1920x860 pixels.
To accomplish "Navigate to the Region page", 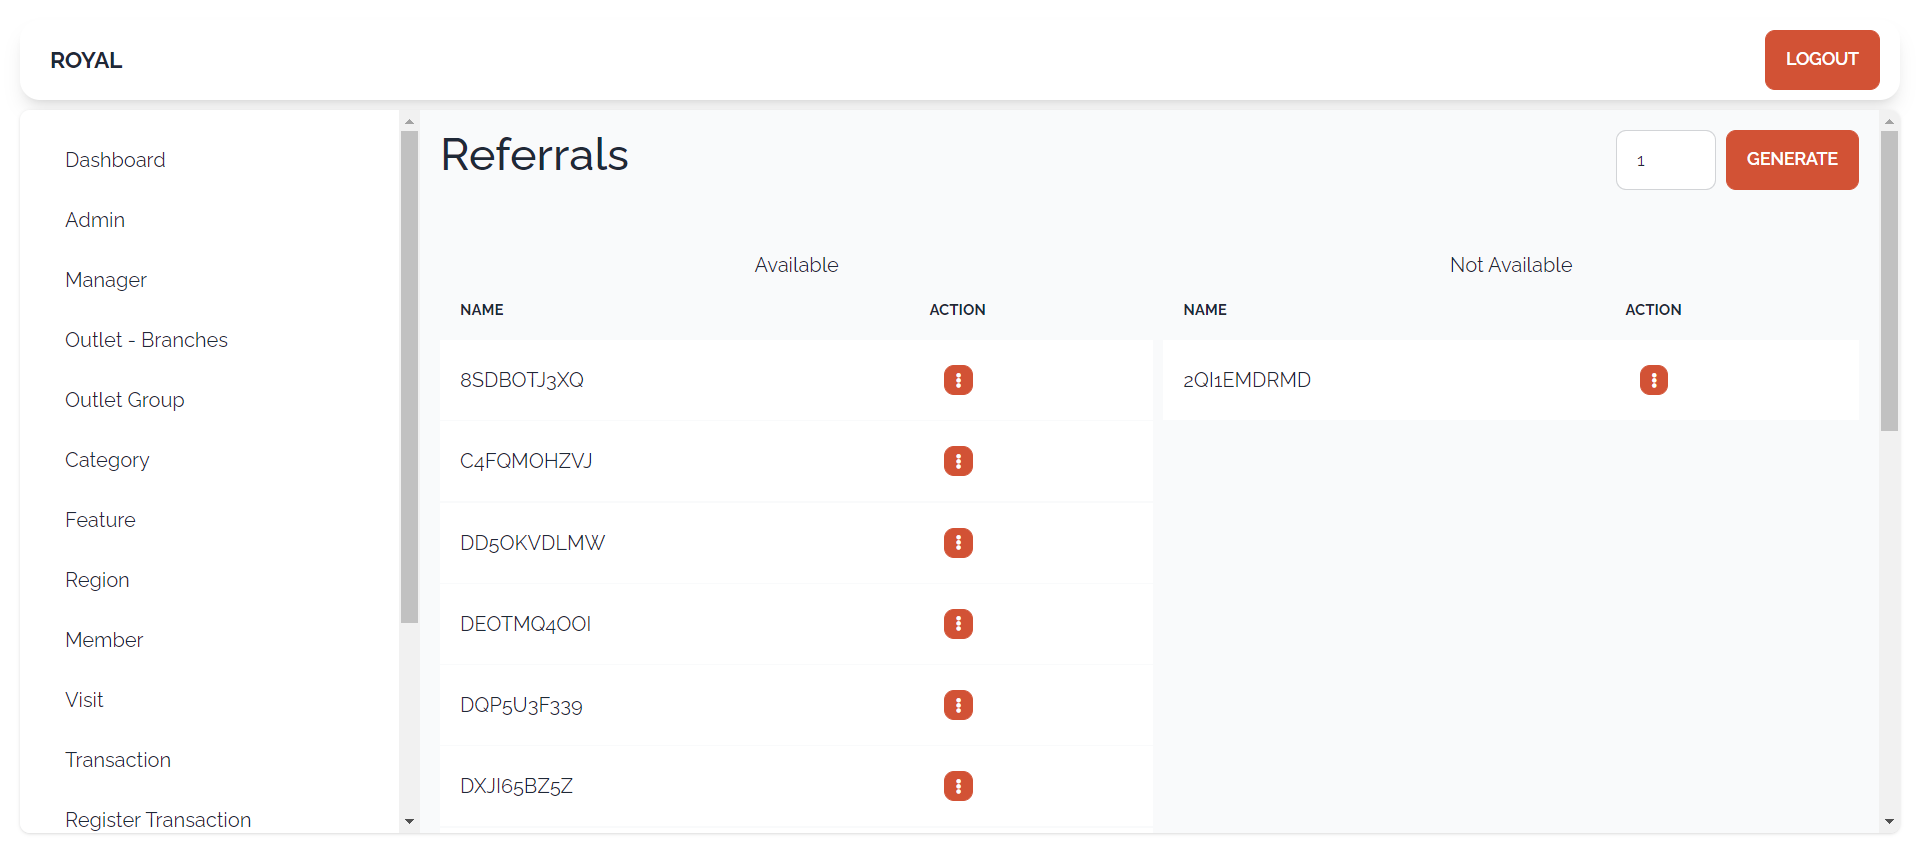I will 97,580.
